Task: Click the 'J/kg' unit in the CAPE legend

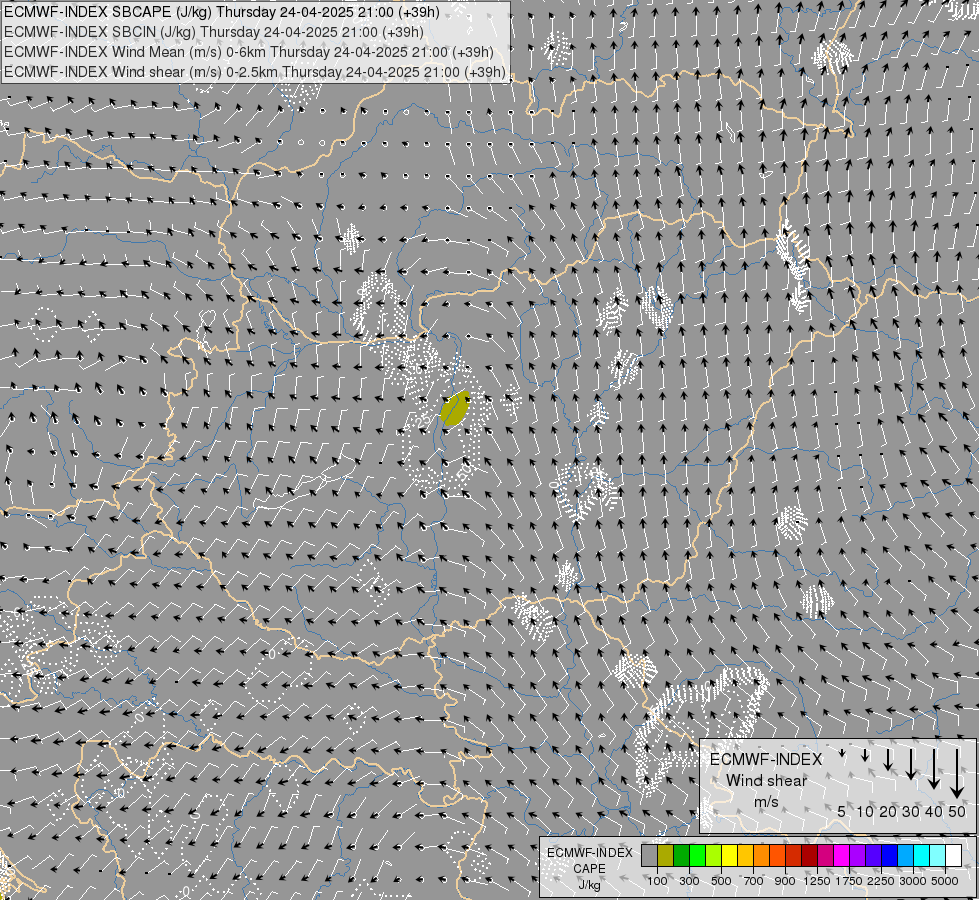Action: click(x=589, y=885)
